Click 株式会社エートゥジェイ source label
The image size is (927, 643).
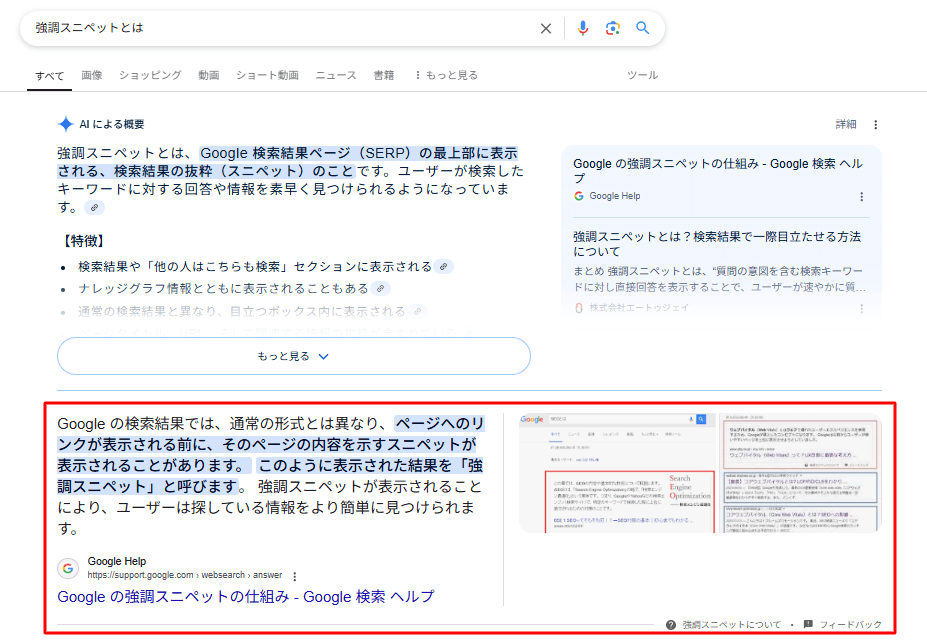639,307
